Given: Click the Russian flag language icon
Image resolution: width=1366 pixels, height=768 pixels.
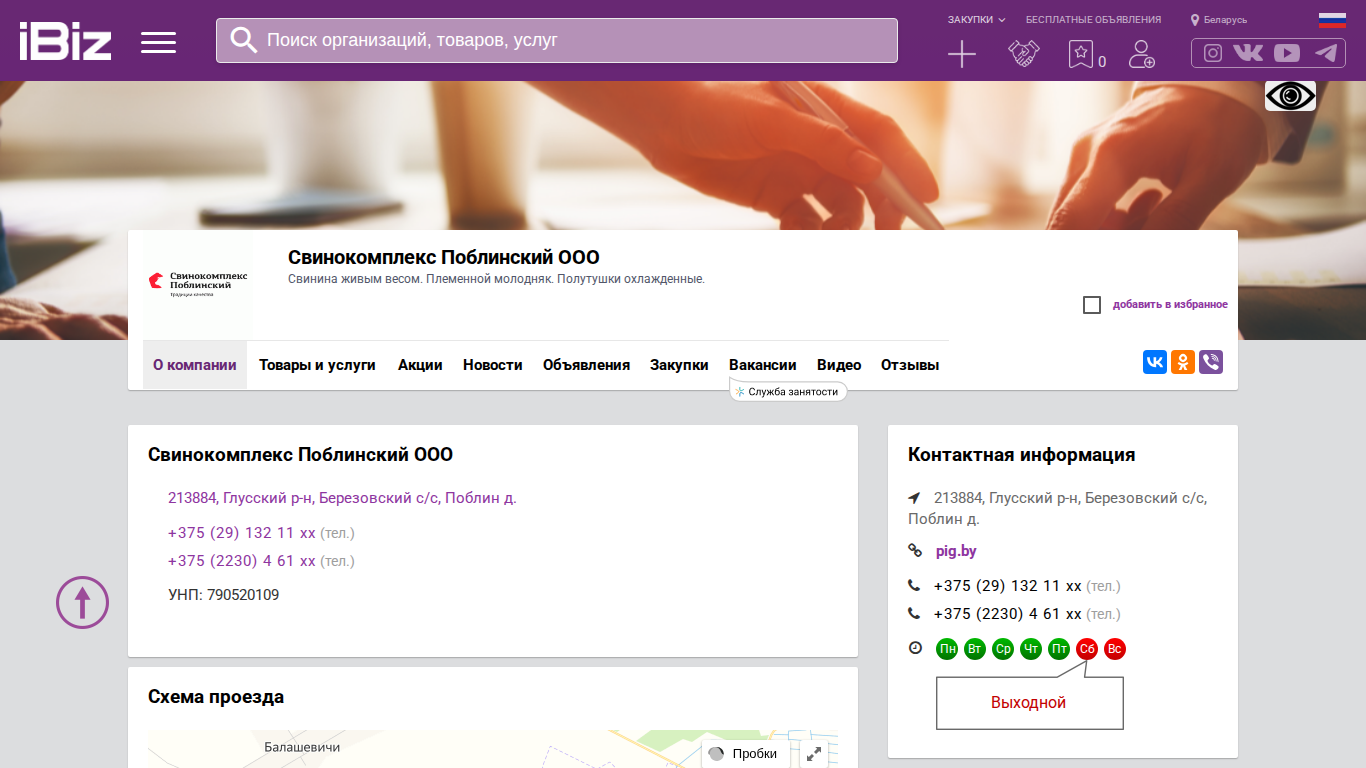Looking at the screenshot, I should [1332, 20].
